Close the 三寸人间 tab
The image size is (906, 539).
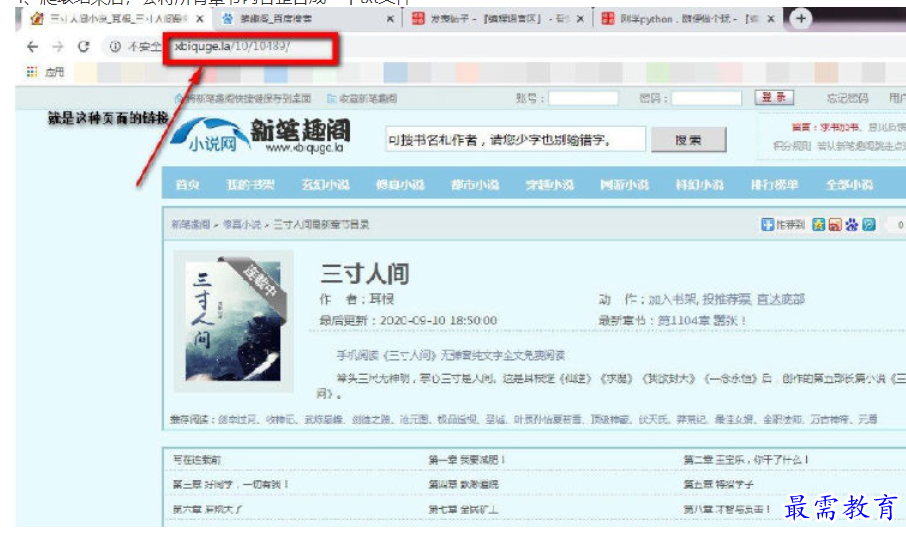(200, 19)
